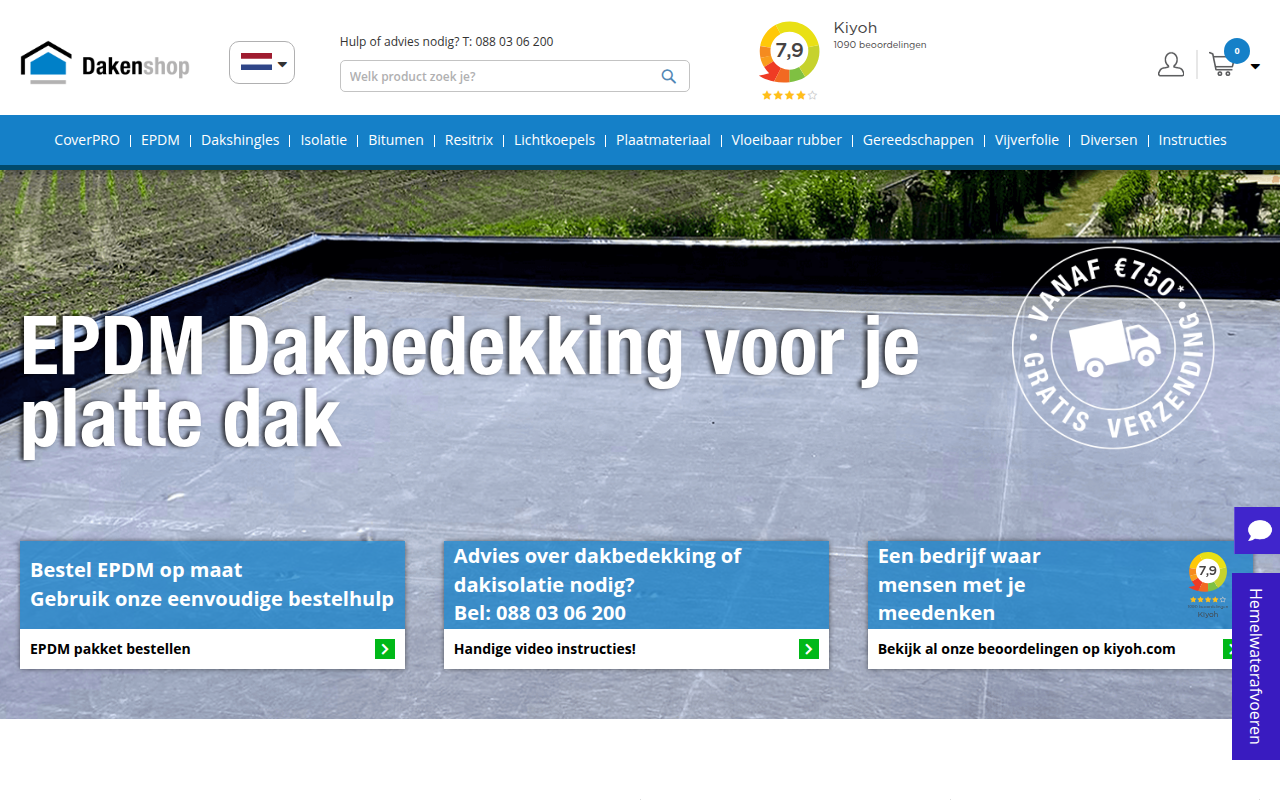The image size is (1280, 800).
Task: Expand the cart dropdown arrow
Action: pos(1255,67)
